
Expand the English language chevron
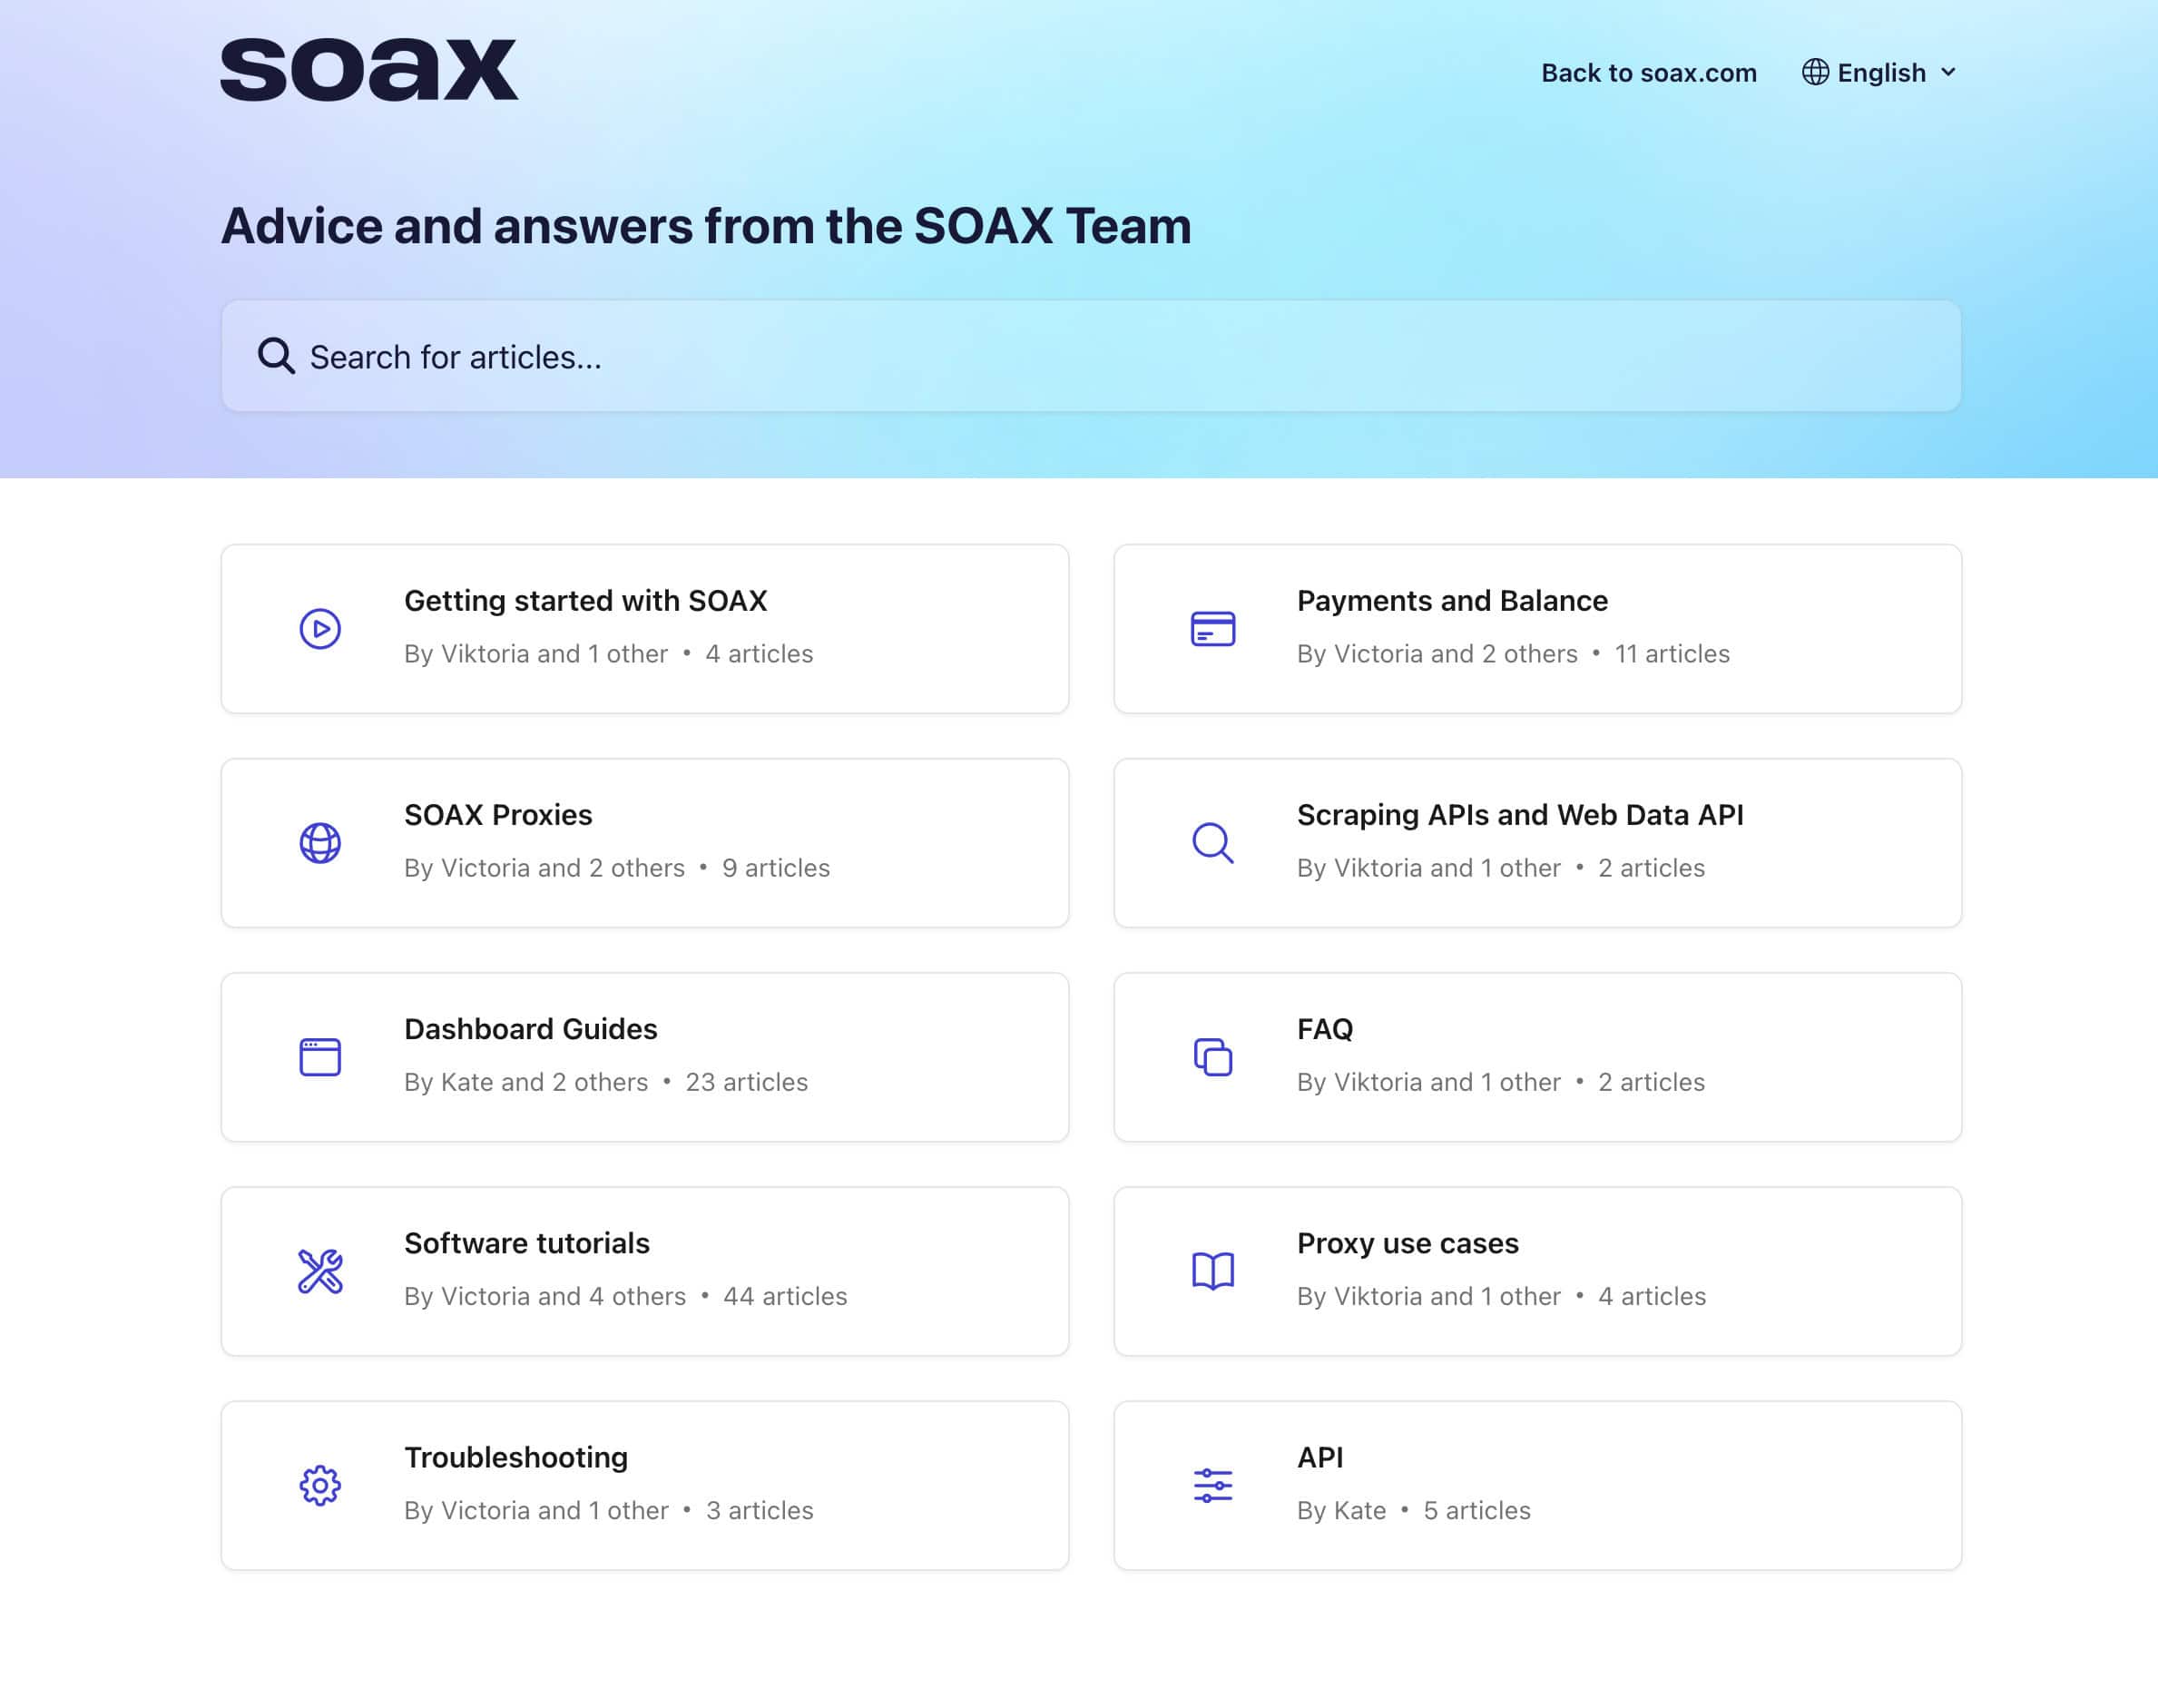click(x=1948, y=72)
